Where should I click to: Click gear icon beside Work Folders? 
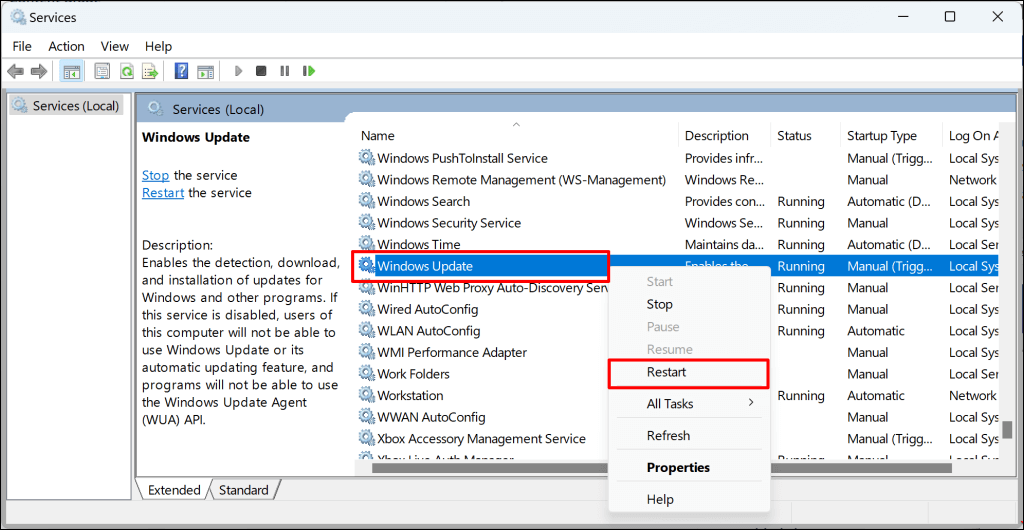tap(367, 374)
